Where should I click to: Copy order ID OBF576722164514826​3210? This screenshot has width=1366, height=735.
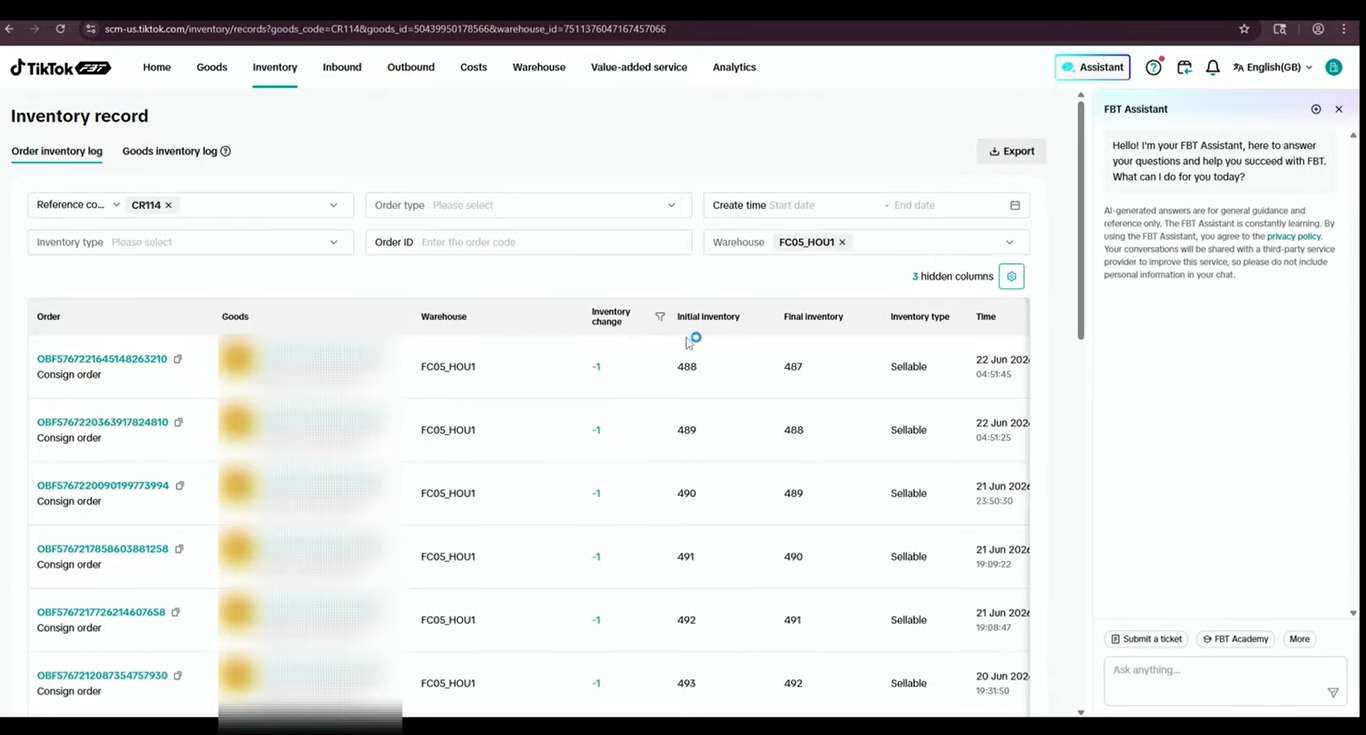pos(178,359)
